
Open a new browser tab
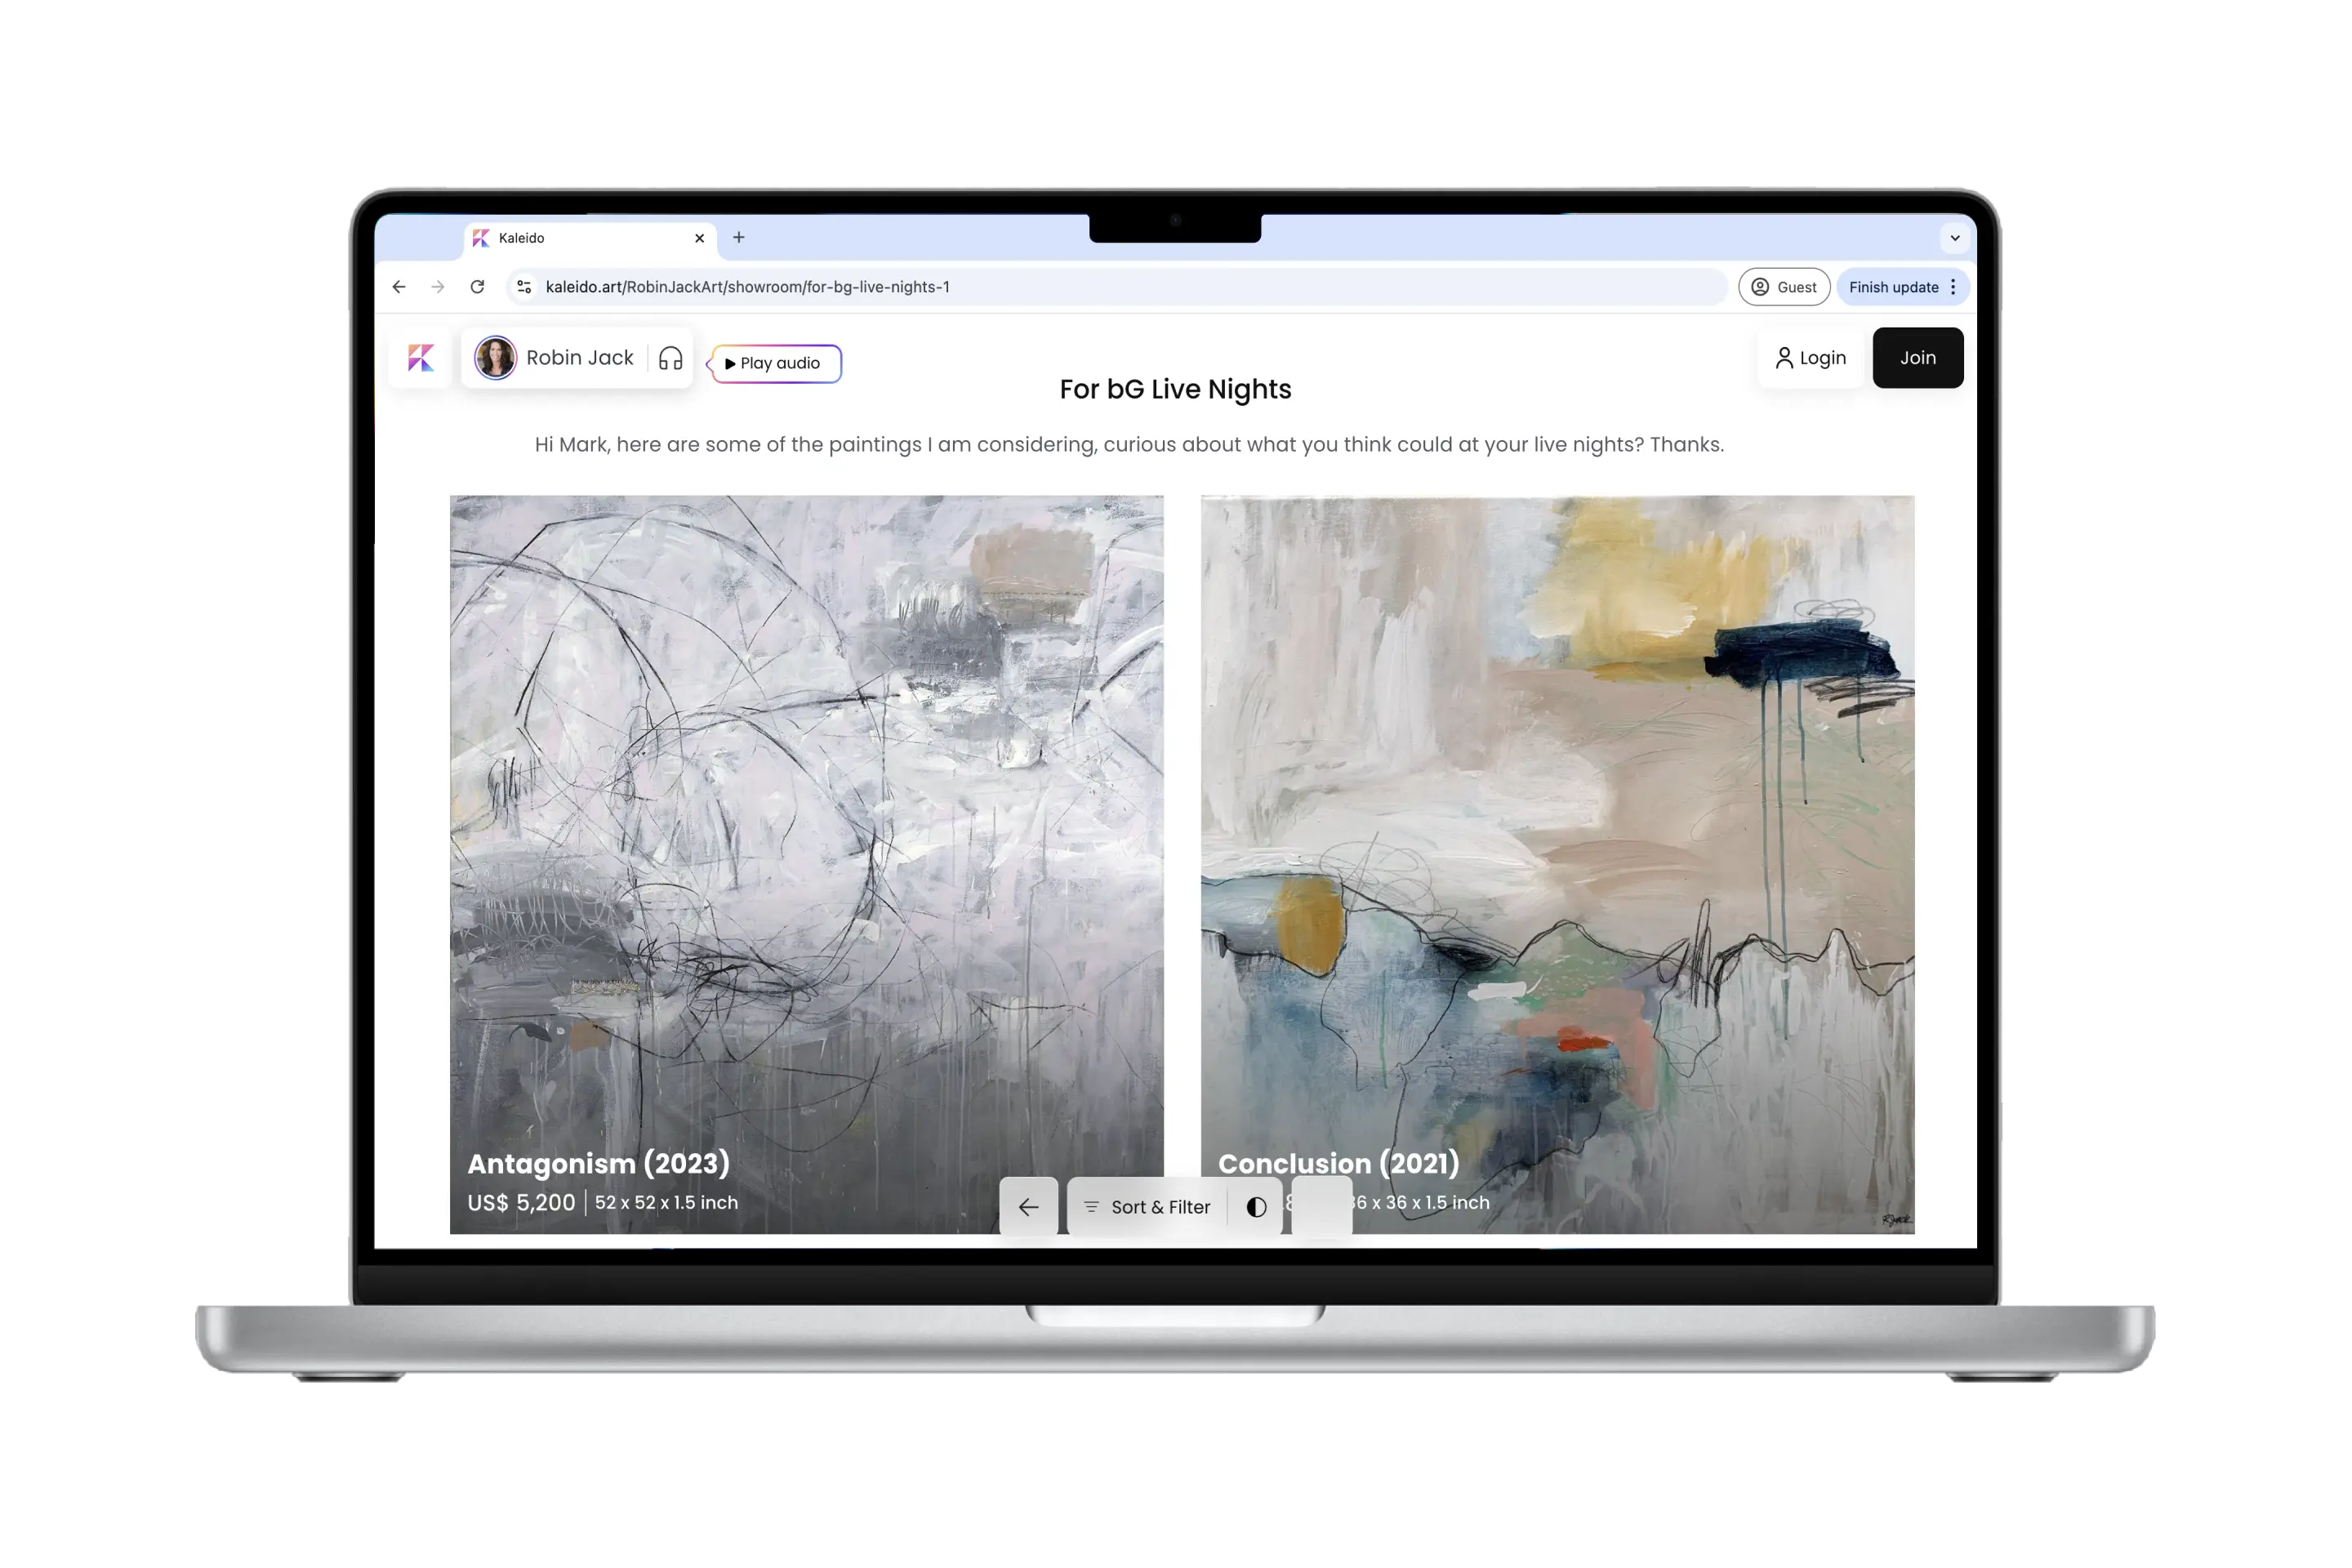click(739, 238)
